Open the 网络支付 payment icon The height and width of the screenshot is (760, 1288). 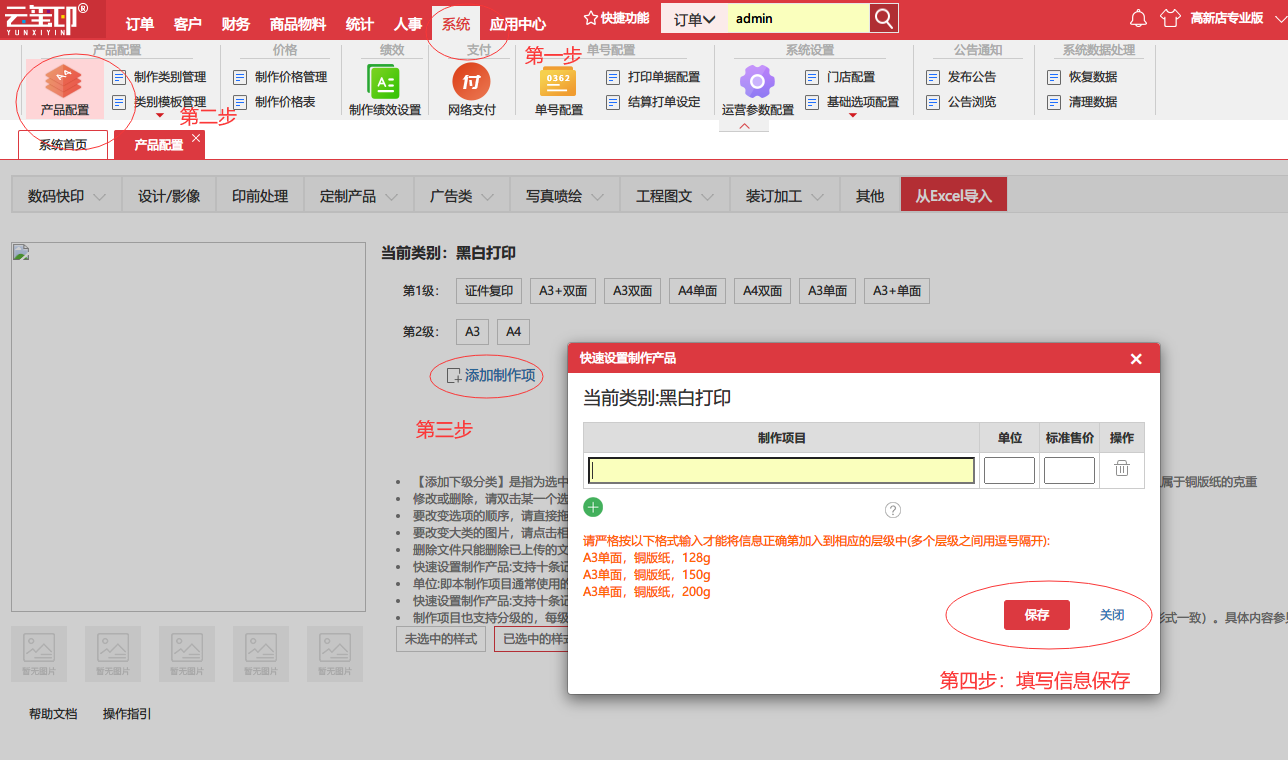[x=471, y=81]
